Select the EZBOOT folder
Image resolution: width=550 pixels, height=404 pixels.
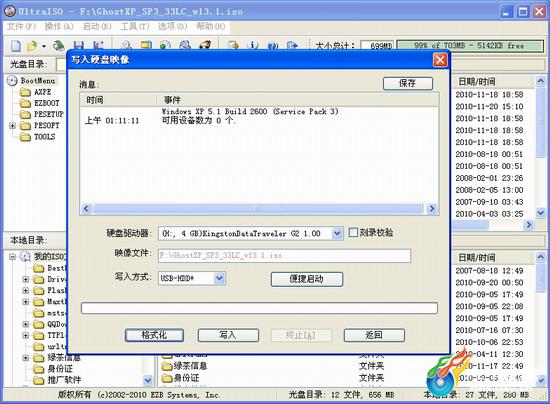pos(47,103)
